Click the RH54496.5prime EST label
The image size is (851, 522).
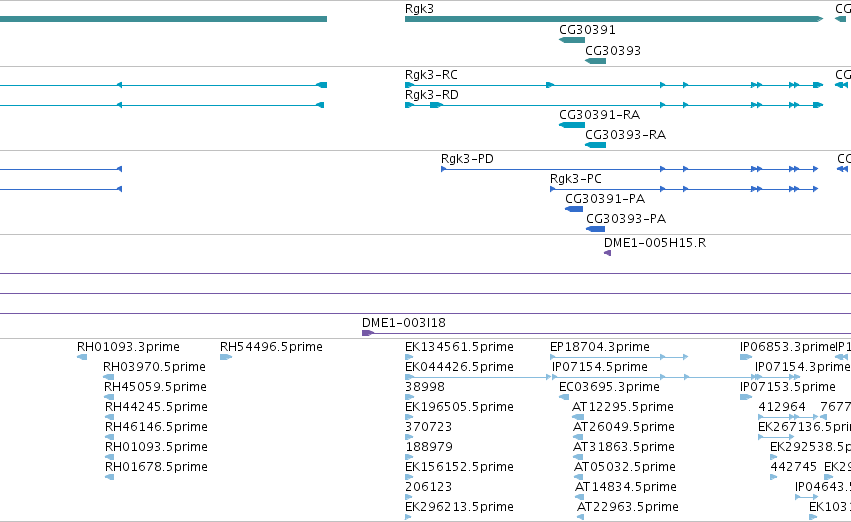tap(271, 346)
